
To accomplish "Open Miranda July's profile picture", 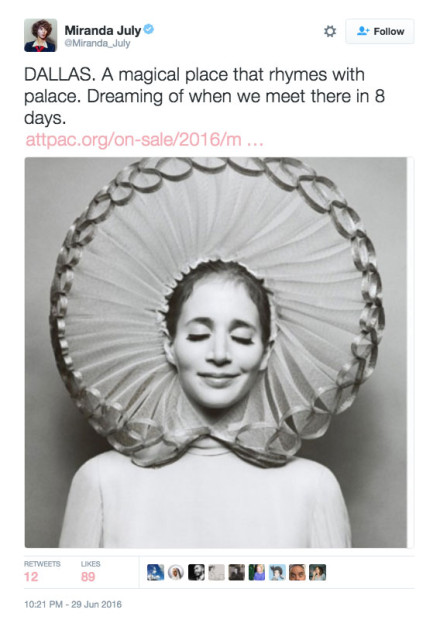I will (x=40, y=35).
